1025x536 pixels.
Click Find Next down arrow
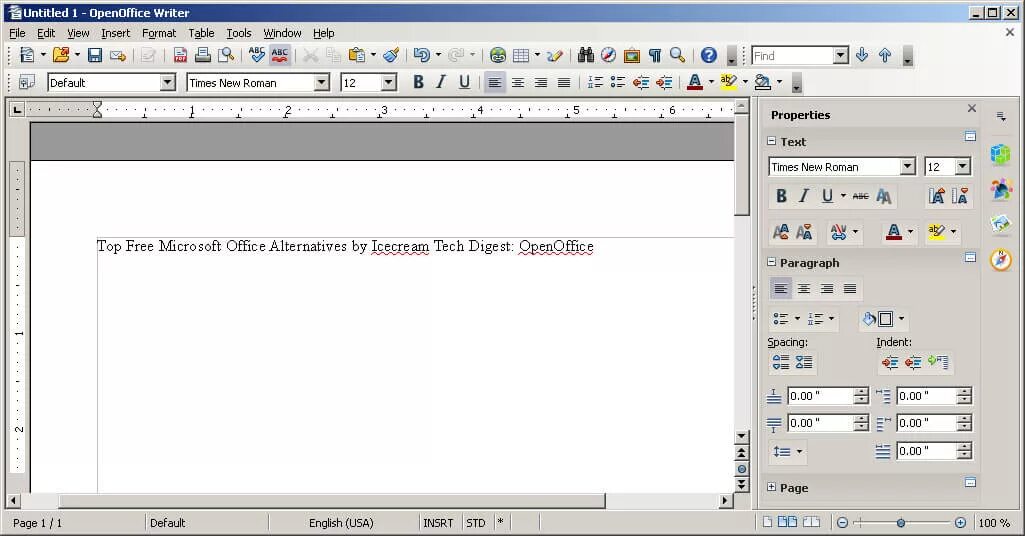pos(862,56)
